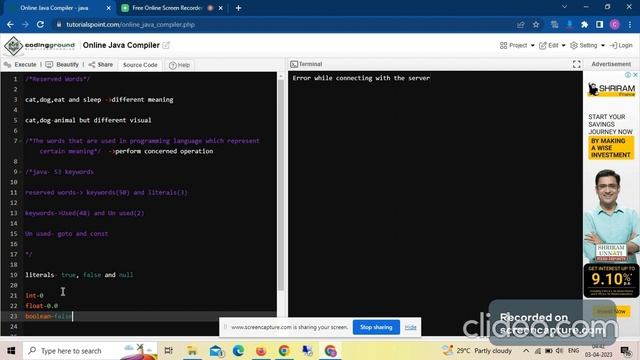Click the 'boolean-false' line 23
640x360 pixels.
coord(48,316)
